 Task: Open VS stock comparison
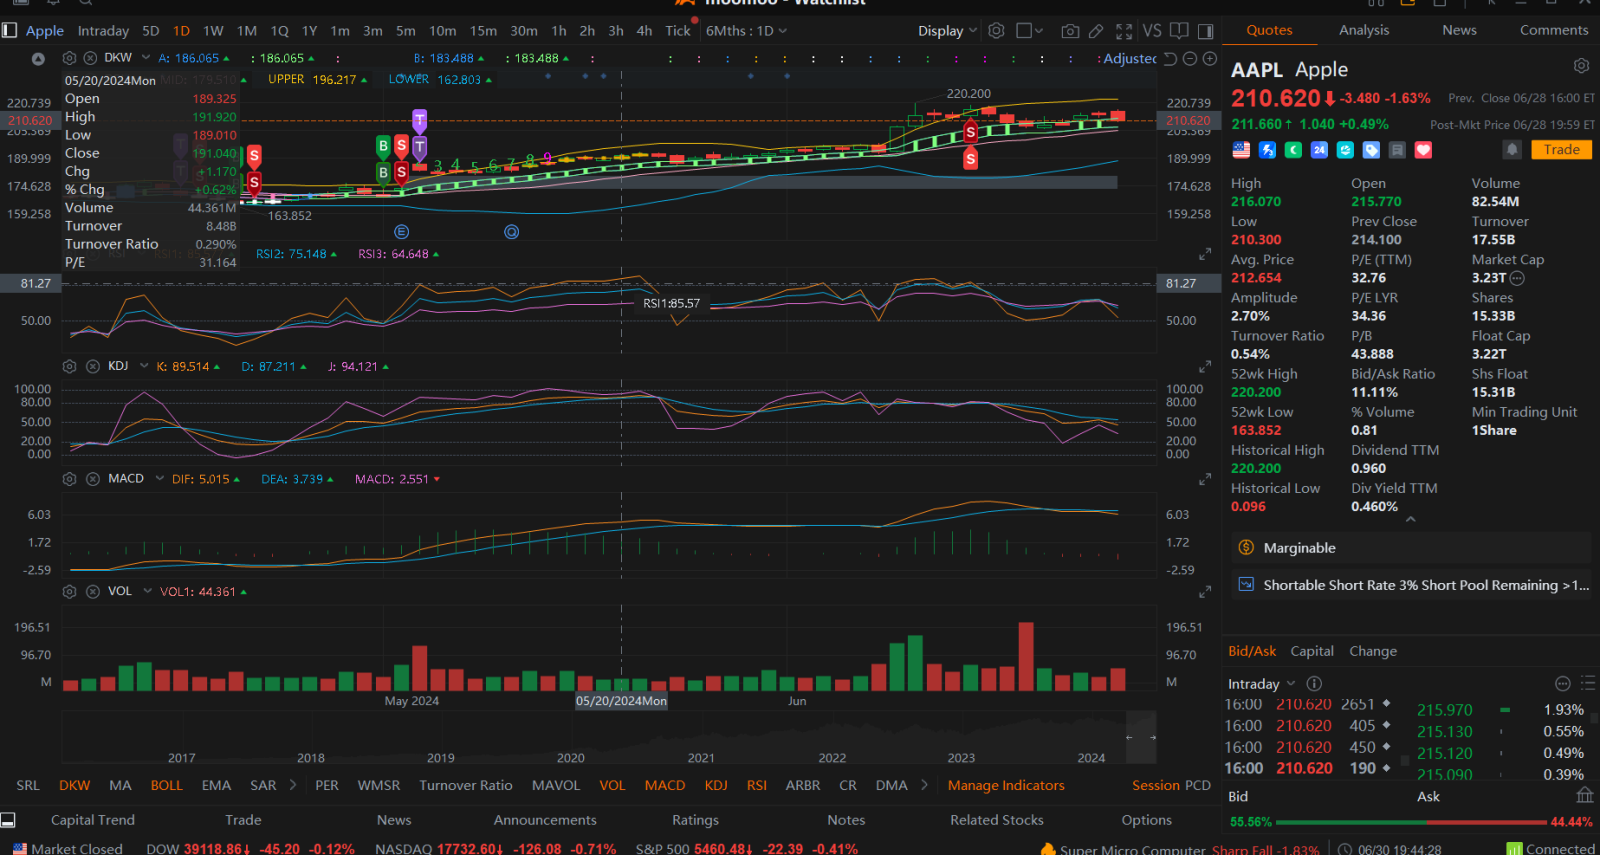click(x=1152, y=31)
